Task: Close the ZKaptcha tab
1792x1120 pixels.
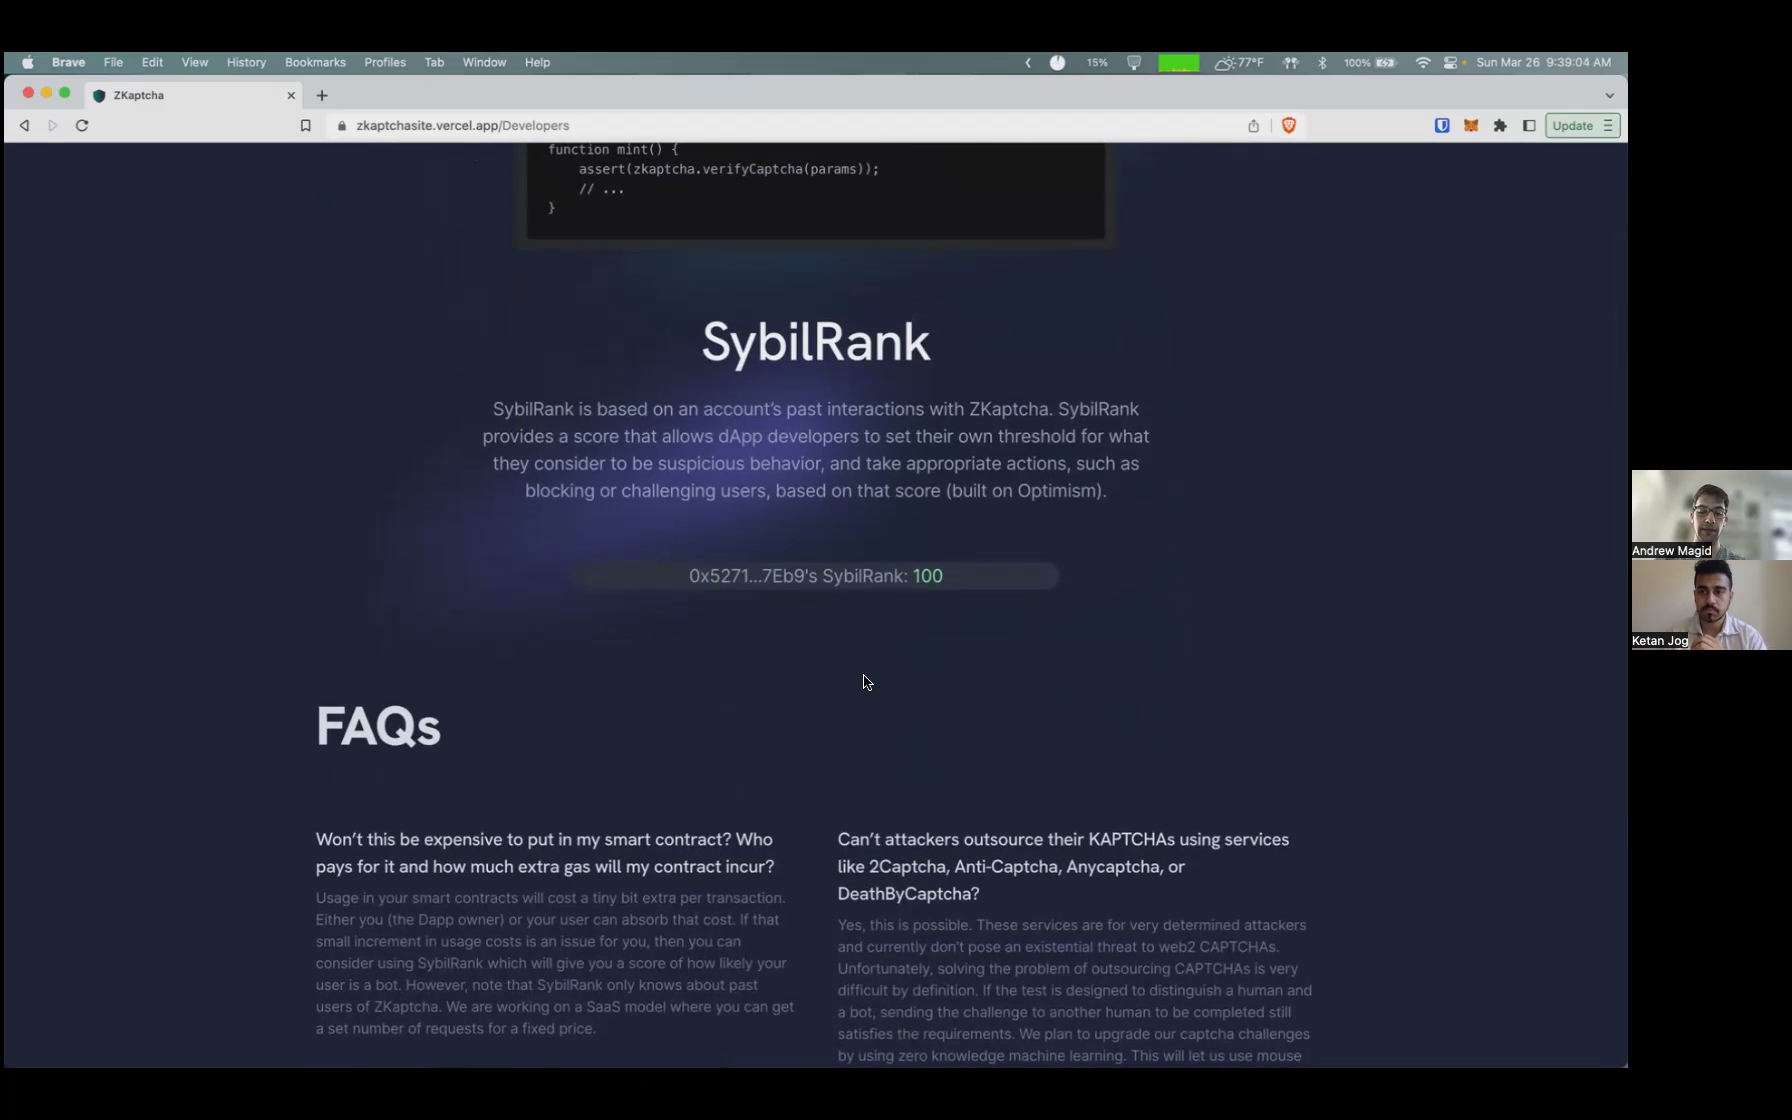Action: click(291, 95)
